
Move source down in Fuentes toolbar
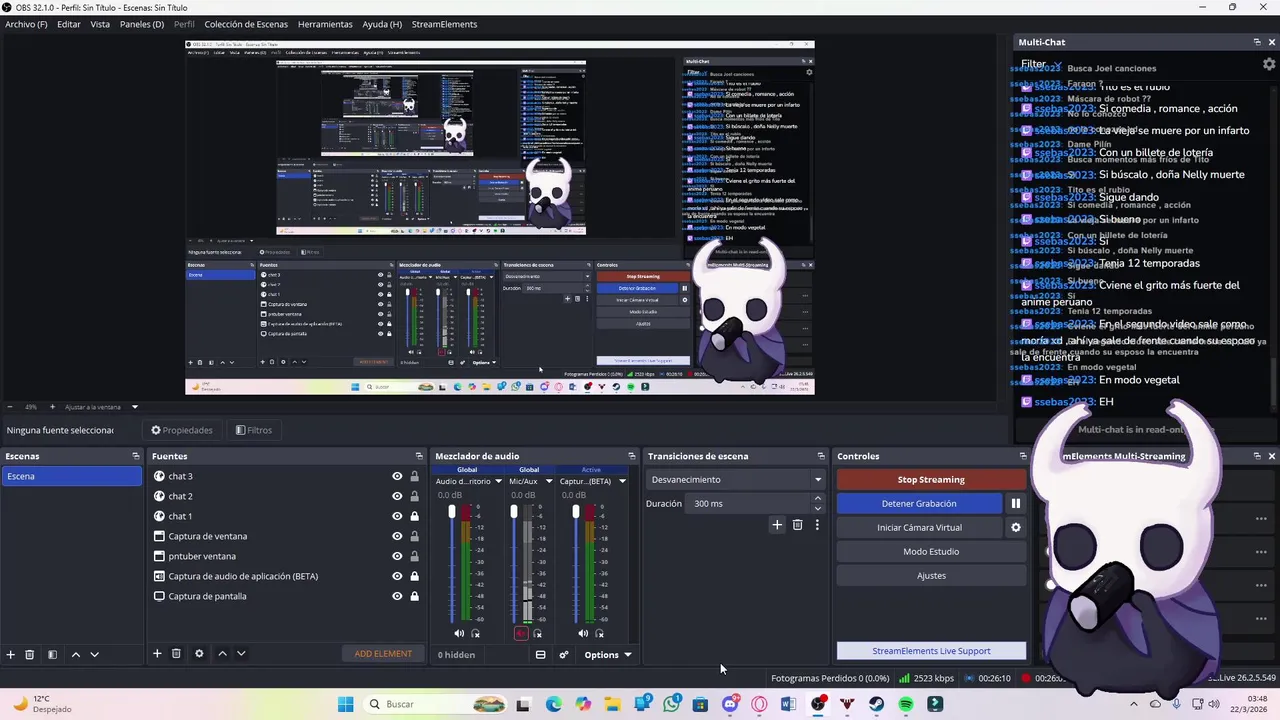pyautogui.click(x=241, y=654)
